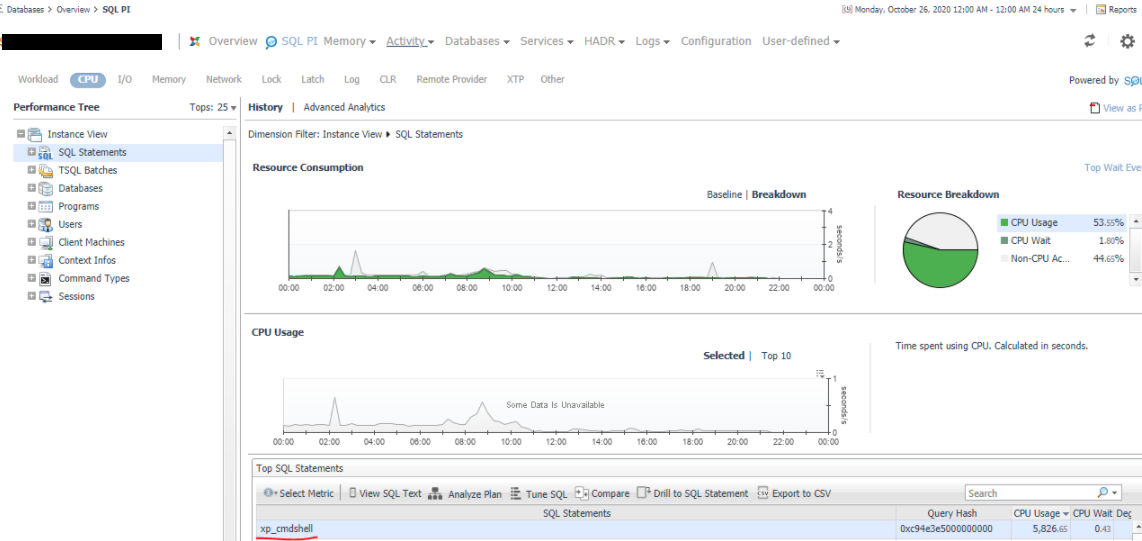Click the Reports icon at top right

[x=1101, y=9]
